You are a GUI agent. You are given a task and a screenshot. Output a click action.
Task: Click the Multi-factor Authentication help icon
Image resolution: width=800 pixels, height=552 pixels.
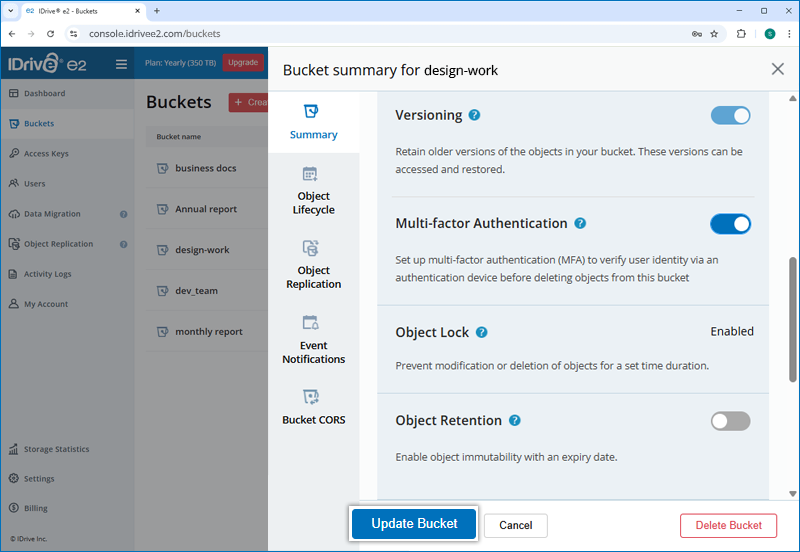580,224
